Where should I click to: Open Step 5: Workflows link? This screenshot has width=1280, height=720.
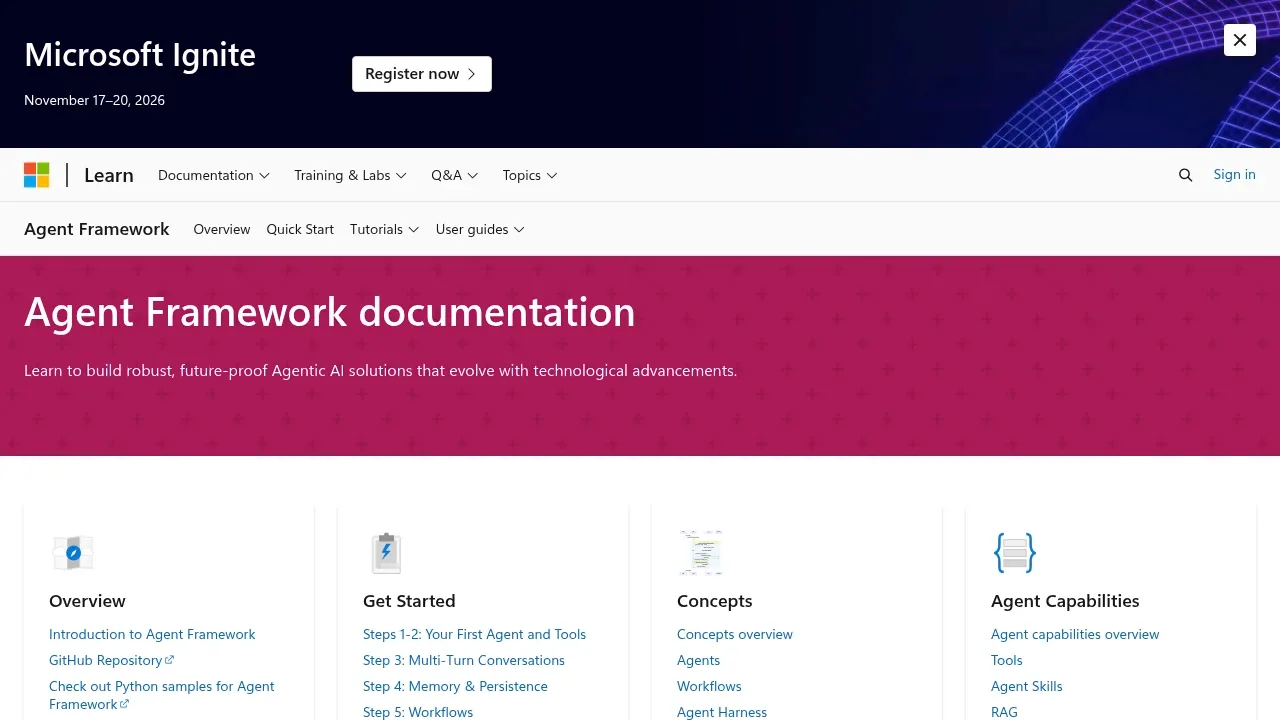(418, 712)
